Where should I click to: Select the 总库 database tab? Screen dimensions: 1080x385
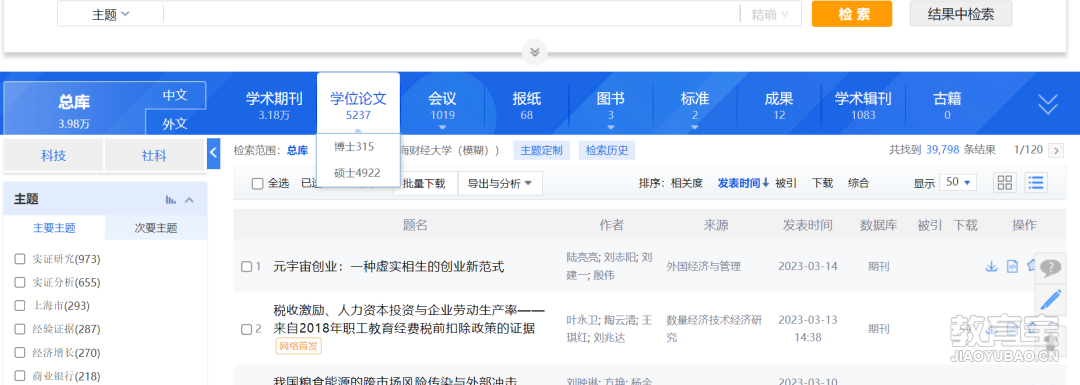click(x=74, y=110)
